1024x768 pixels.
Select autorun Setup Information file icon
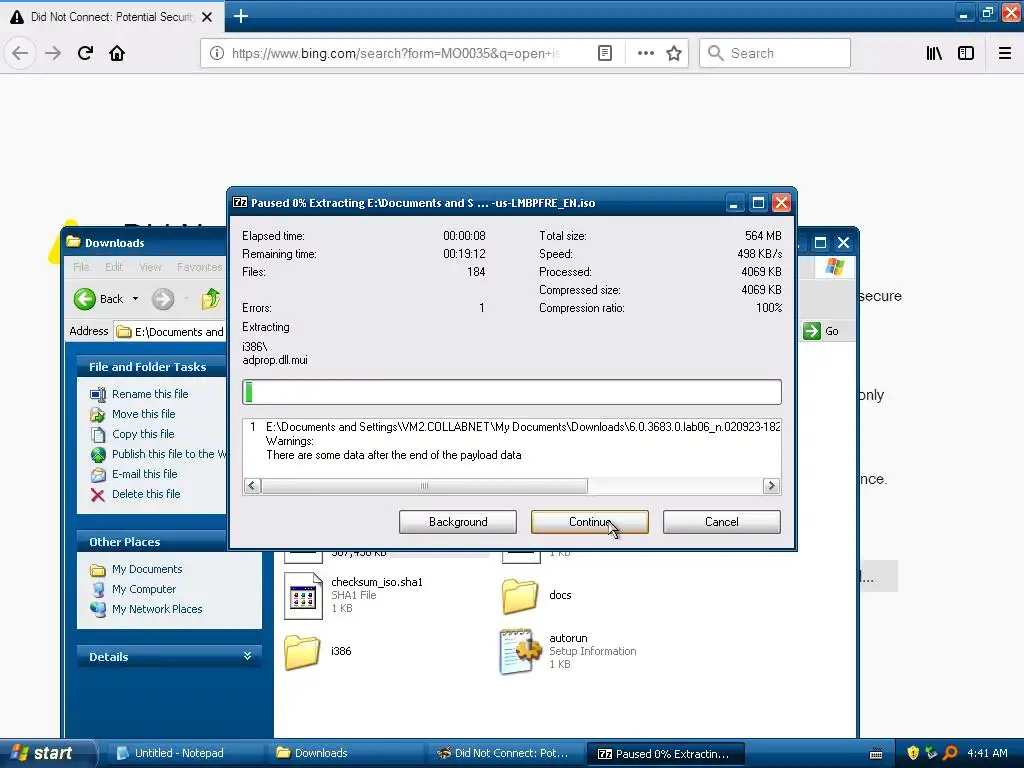point(520,651)
